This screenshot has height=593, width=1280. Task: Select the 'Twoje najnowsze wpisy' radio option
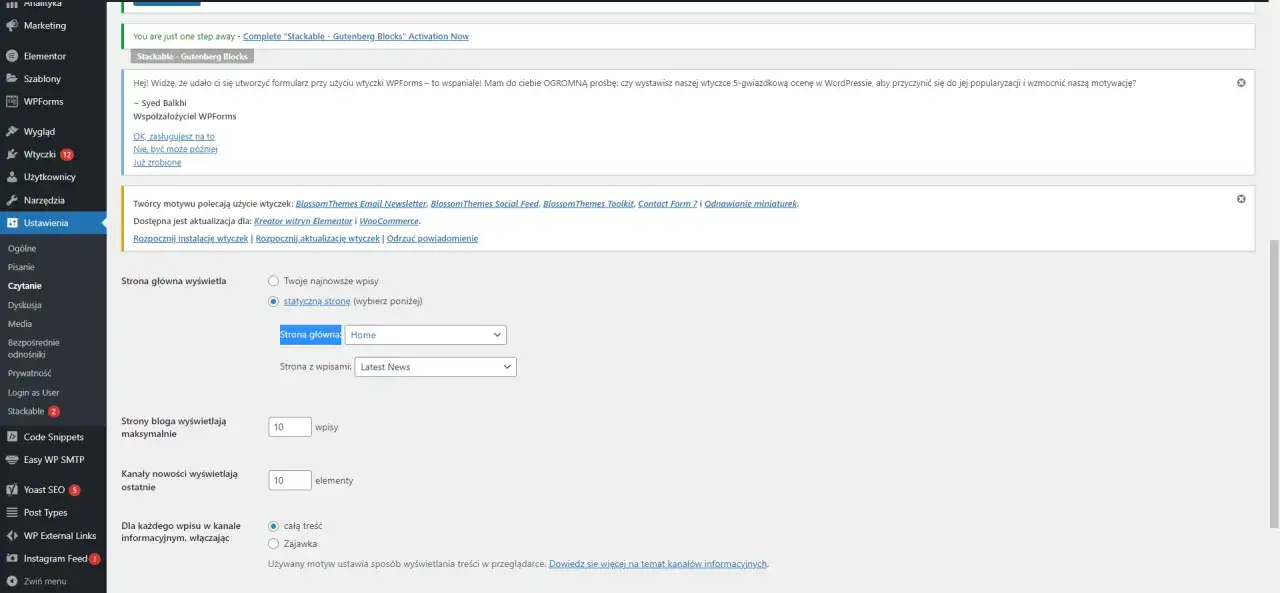tap(273, 281)
